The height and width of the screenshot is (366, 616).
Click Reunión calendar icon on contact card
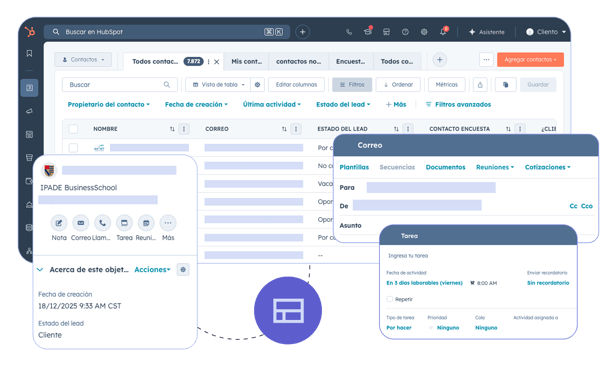[x=146, y=223]
